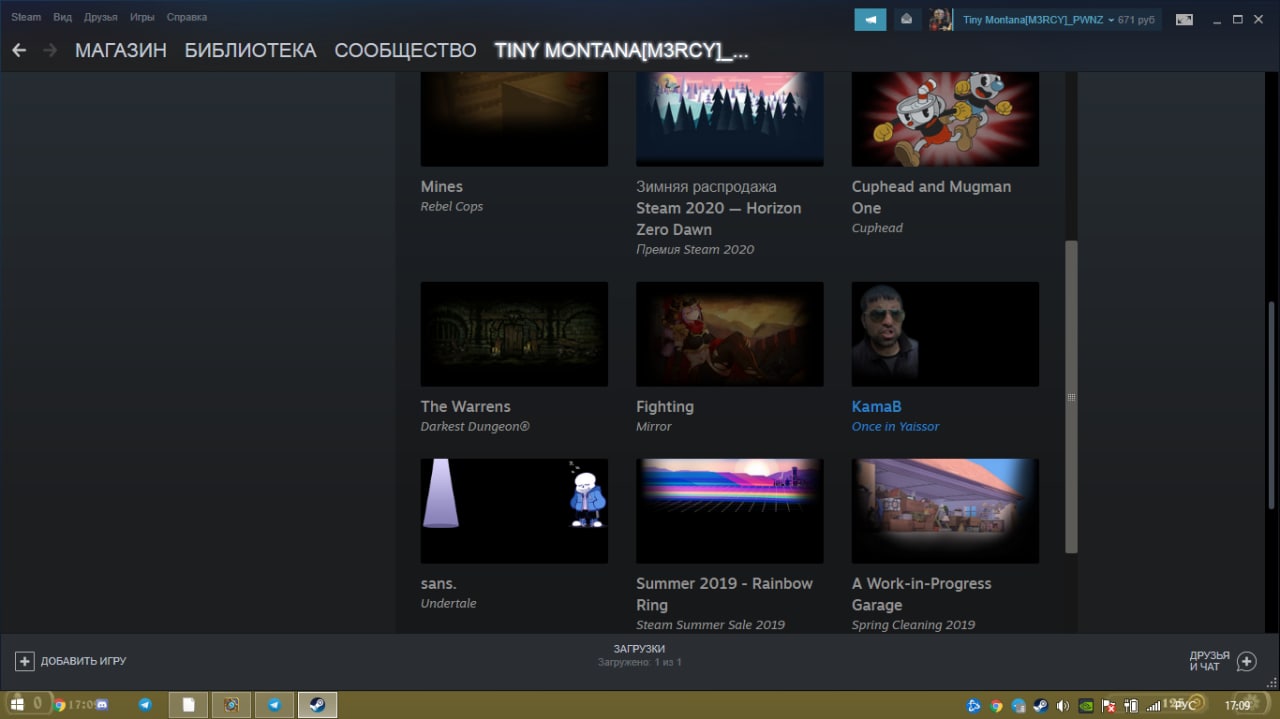The width and height of the screenshot is (1280, 719).
Task: Click the Mines title text
Action: tap(442, 186)
